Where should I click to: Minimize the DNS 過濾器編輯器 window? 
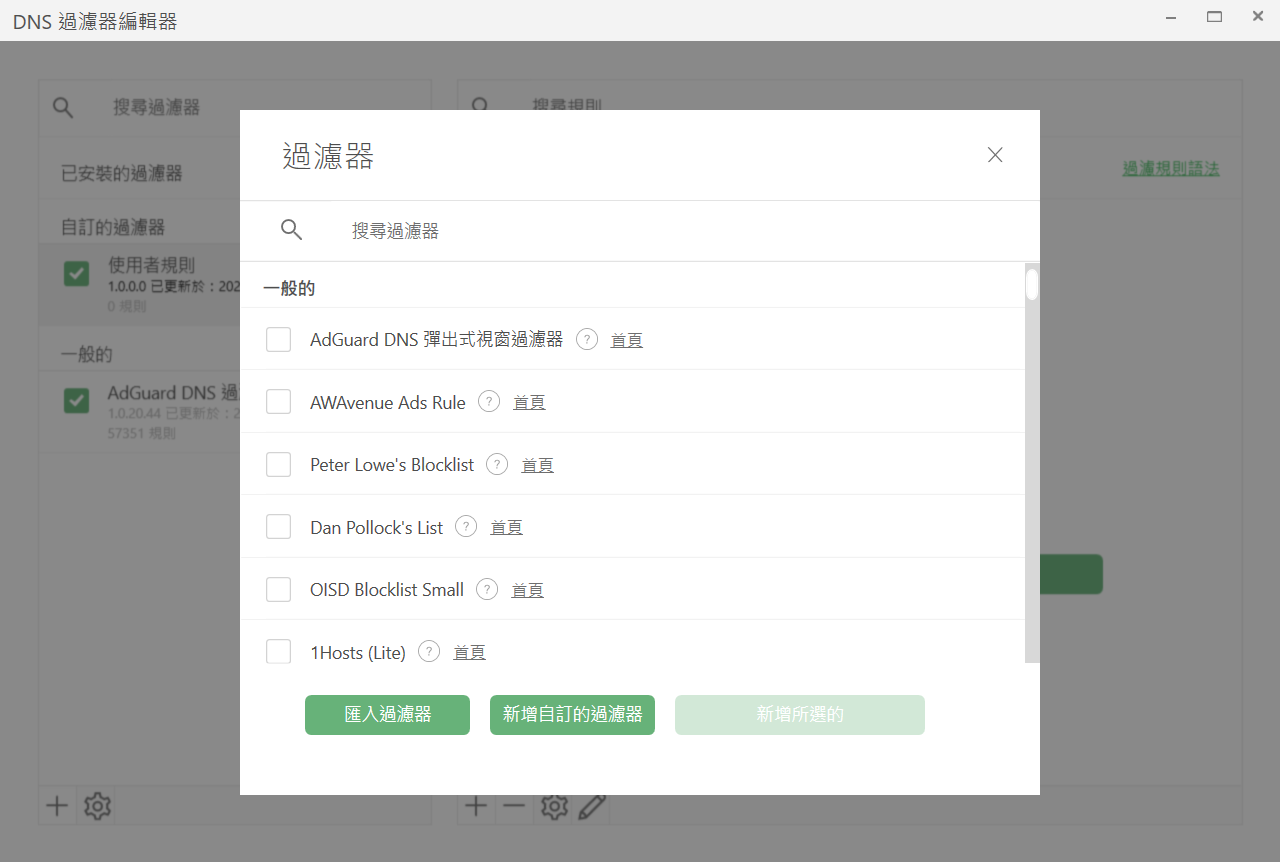[x=1172, y=17]
